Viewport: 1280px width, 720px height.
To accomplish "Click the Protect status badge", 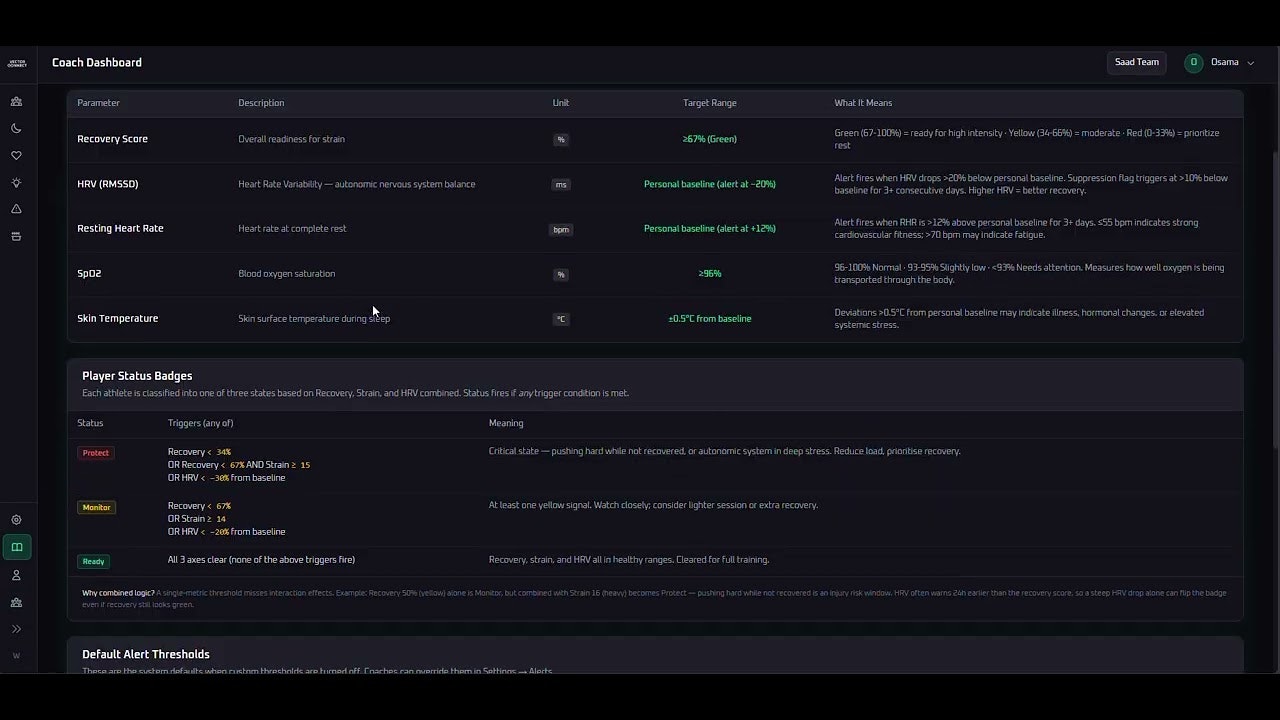I will [96, 453].
